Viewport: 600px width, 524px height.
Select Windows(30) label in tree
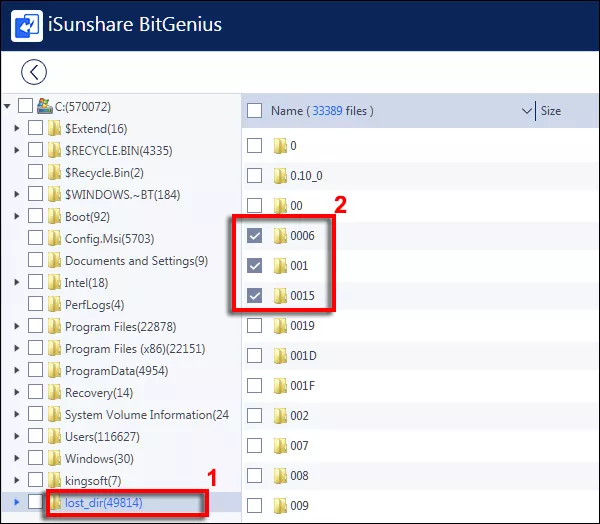[99, 459]
